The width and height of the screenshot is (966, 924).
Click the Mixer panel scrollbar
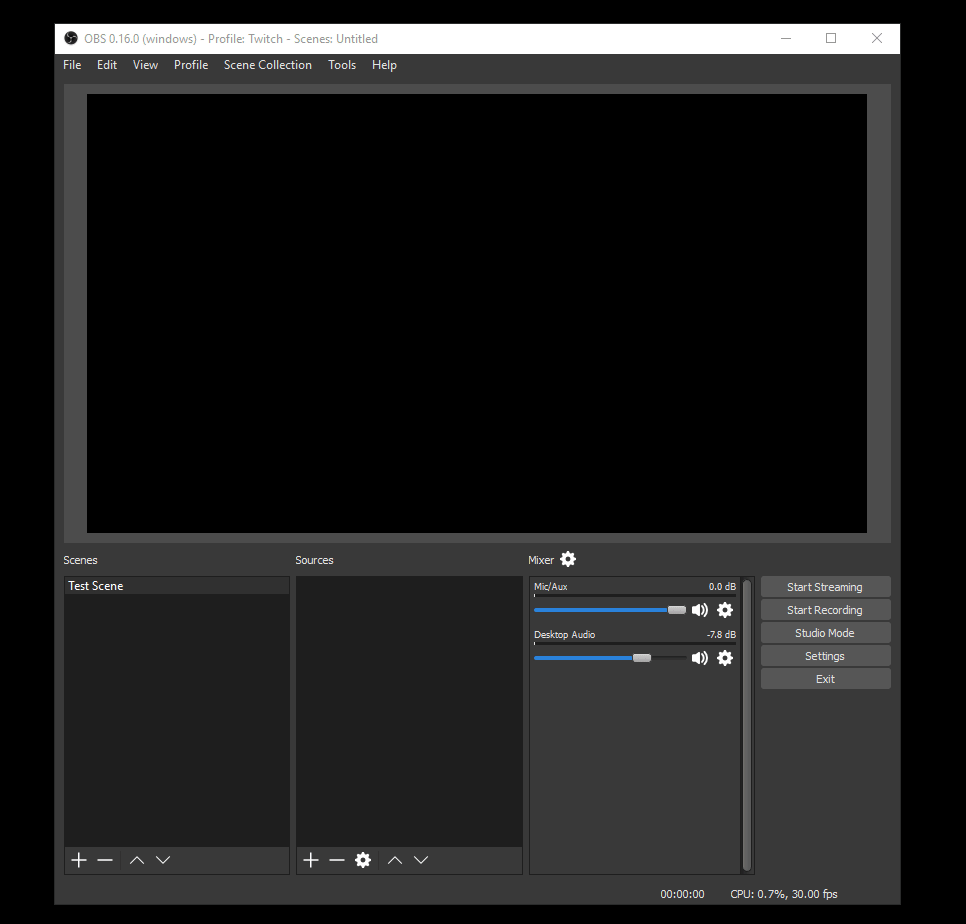pyautogui.click(x=747, y=725)
